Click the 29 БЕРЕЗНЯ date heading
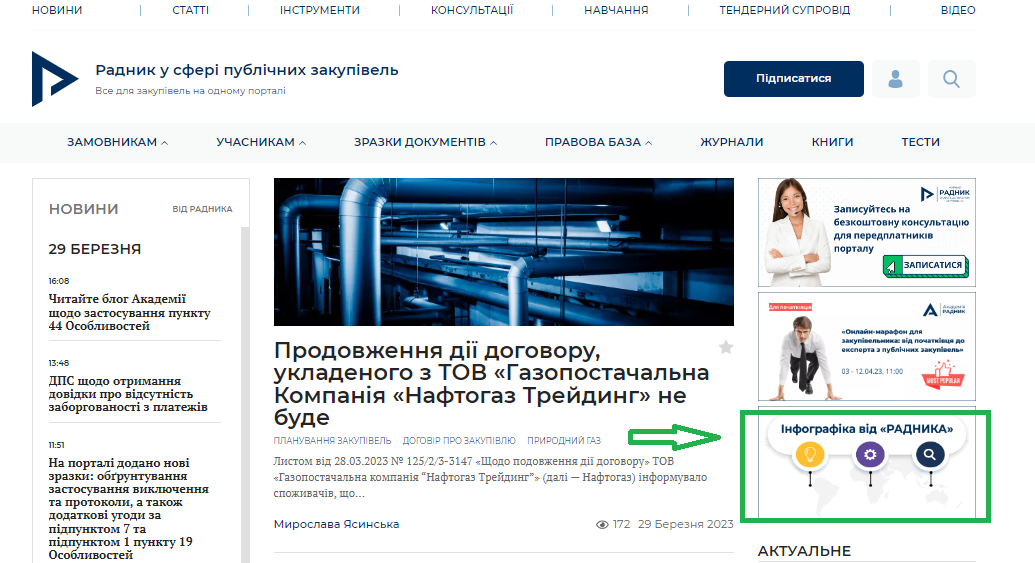Image resolution: width=1035 pixels, height=563 pixels. point(94,249)
